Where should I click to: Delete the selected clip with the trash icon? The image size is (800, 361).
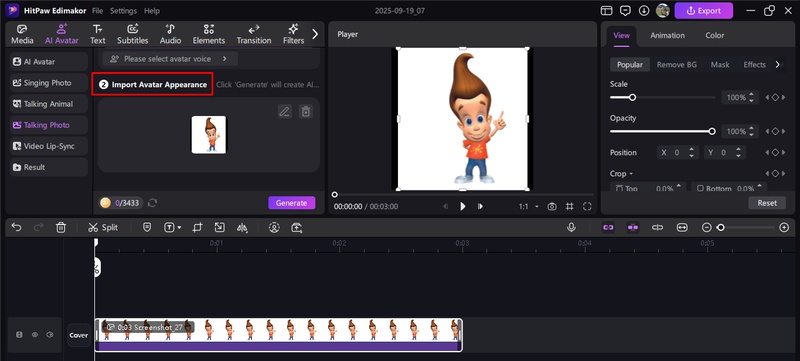pos(61,227)
